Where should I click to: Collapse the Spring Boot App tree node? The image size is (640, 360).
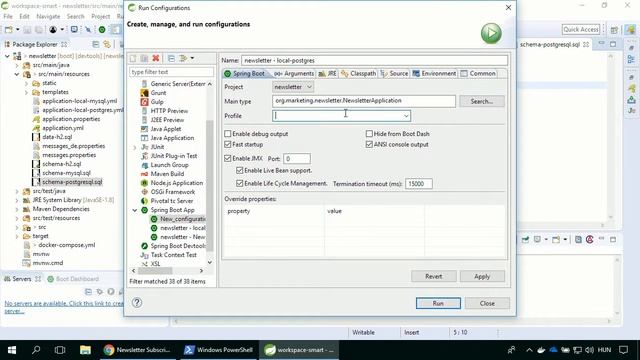135,210
